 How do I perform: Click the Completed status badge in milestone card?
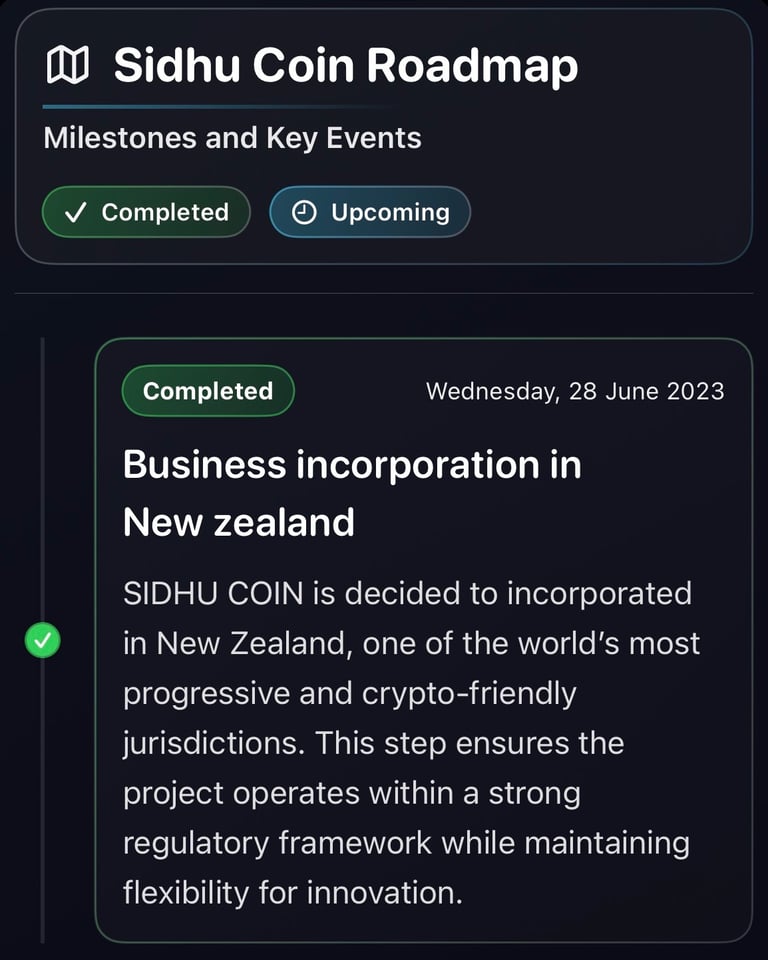(x=208, y=391)
